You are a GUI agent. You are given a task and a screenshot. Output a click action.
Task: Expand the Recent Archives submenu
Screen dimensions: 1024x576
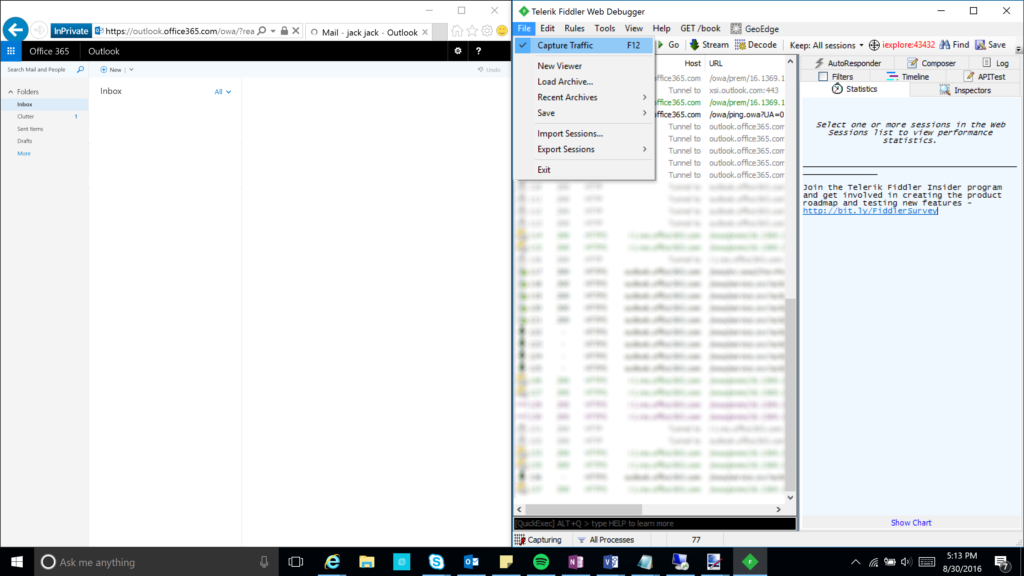[565, 97]
